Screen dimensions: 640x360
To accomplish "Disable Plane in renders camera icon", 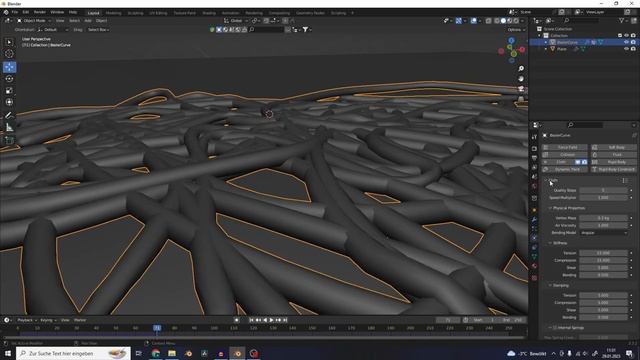I will click(x=633, y=49).
